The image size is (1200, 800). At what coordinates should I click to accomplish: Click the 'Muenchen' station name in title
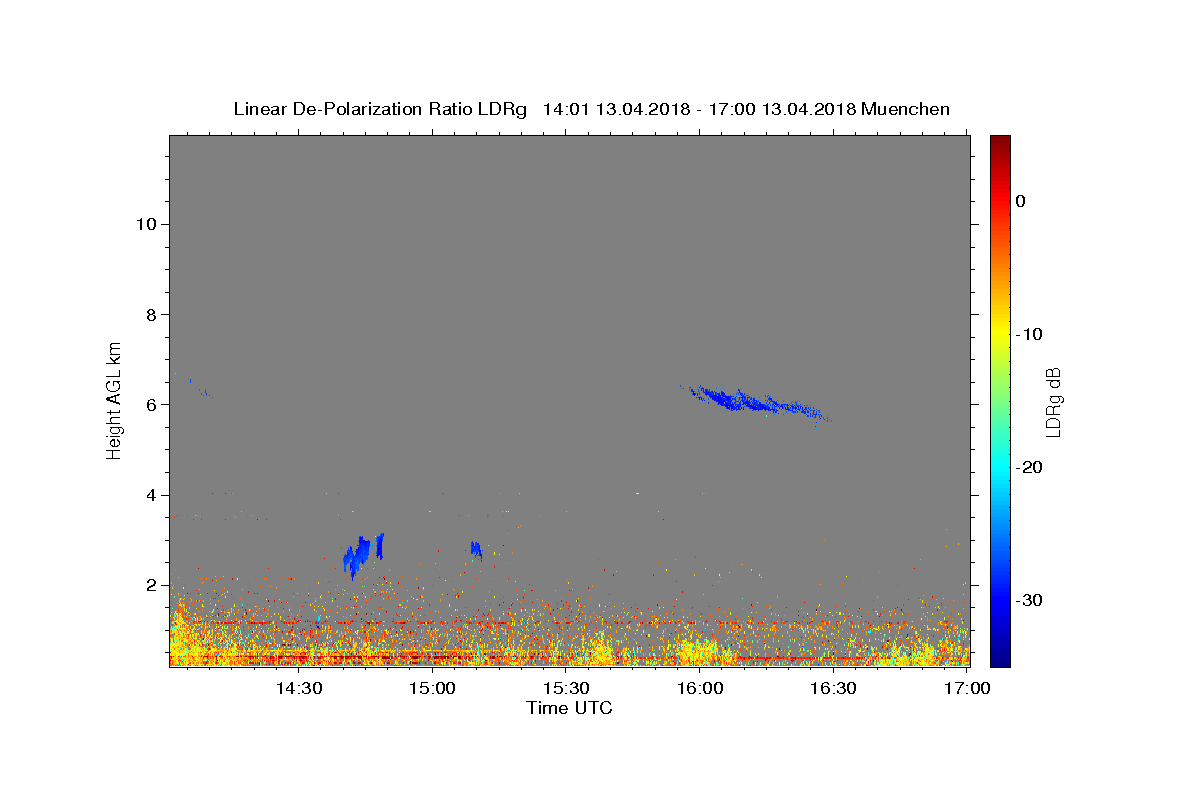click(905, 109)
